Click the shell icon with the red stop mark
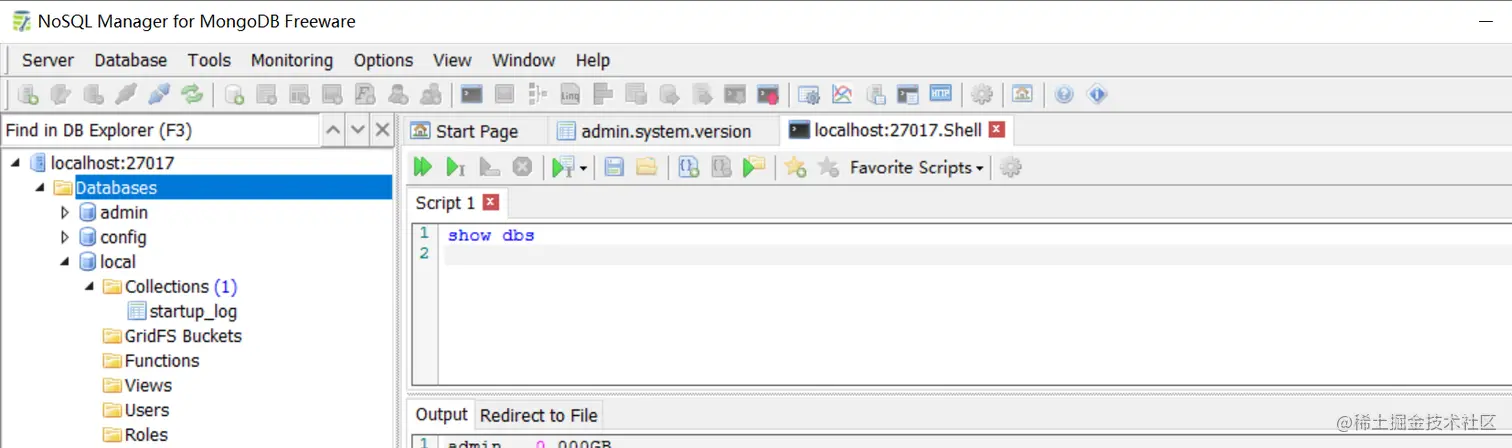Viewport: 1512px width, 448px height. (x=768, y=95)
